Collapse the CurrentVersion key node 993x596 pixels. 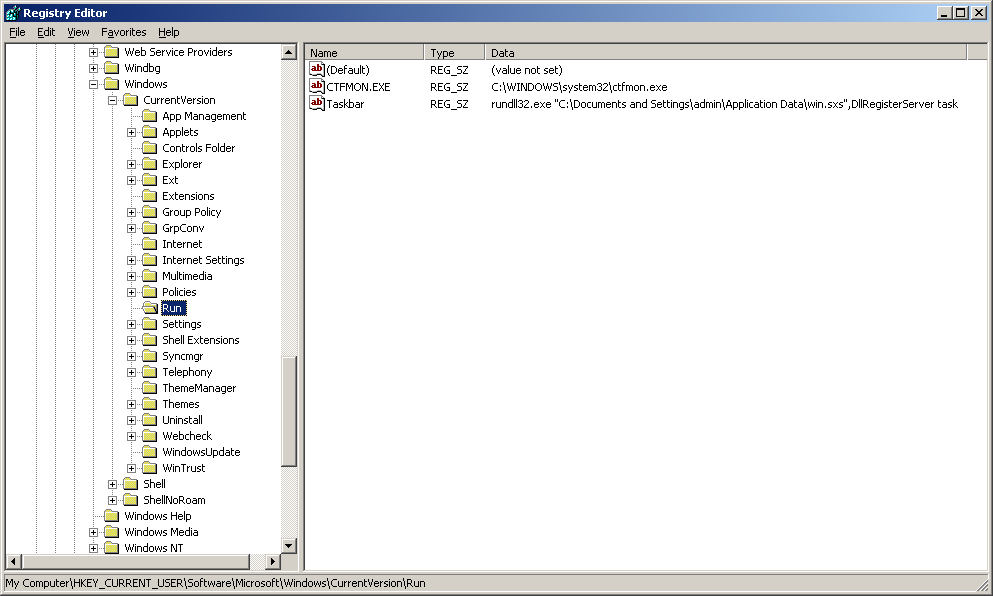click(x=112, y=100)
